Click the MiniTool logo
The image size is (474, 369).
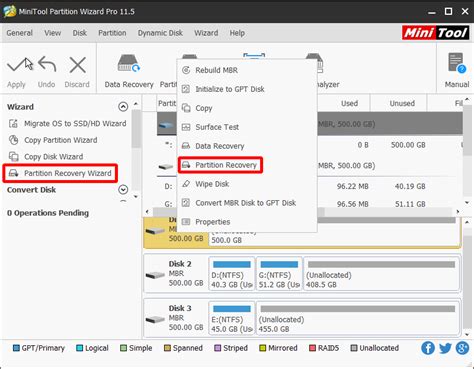[436, 33]
